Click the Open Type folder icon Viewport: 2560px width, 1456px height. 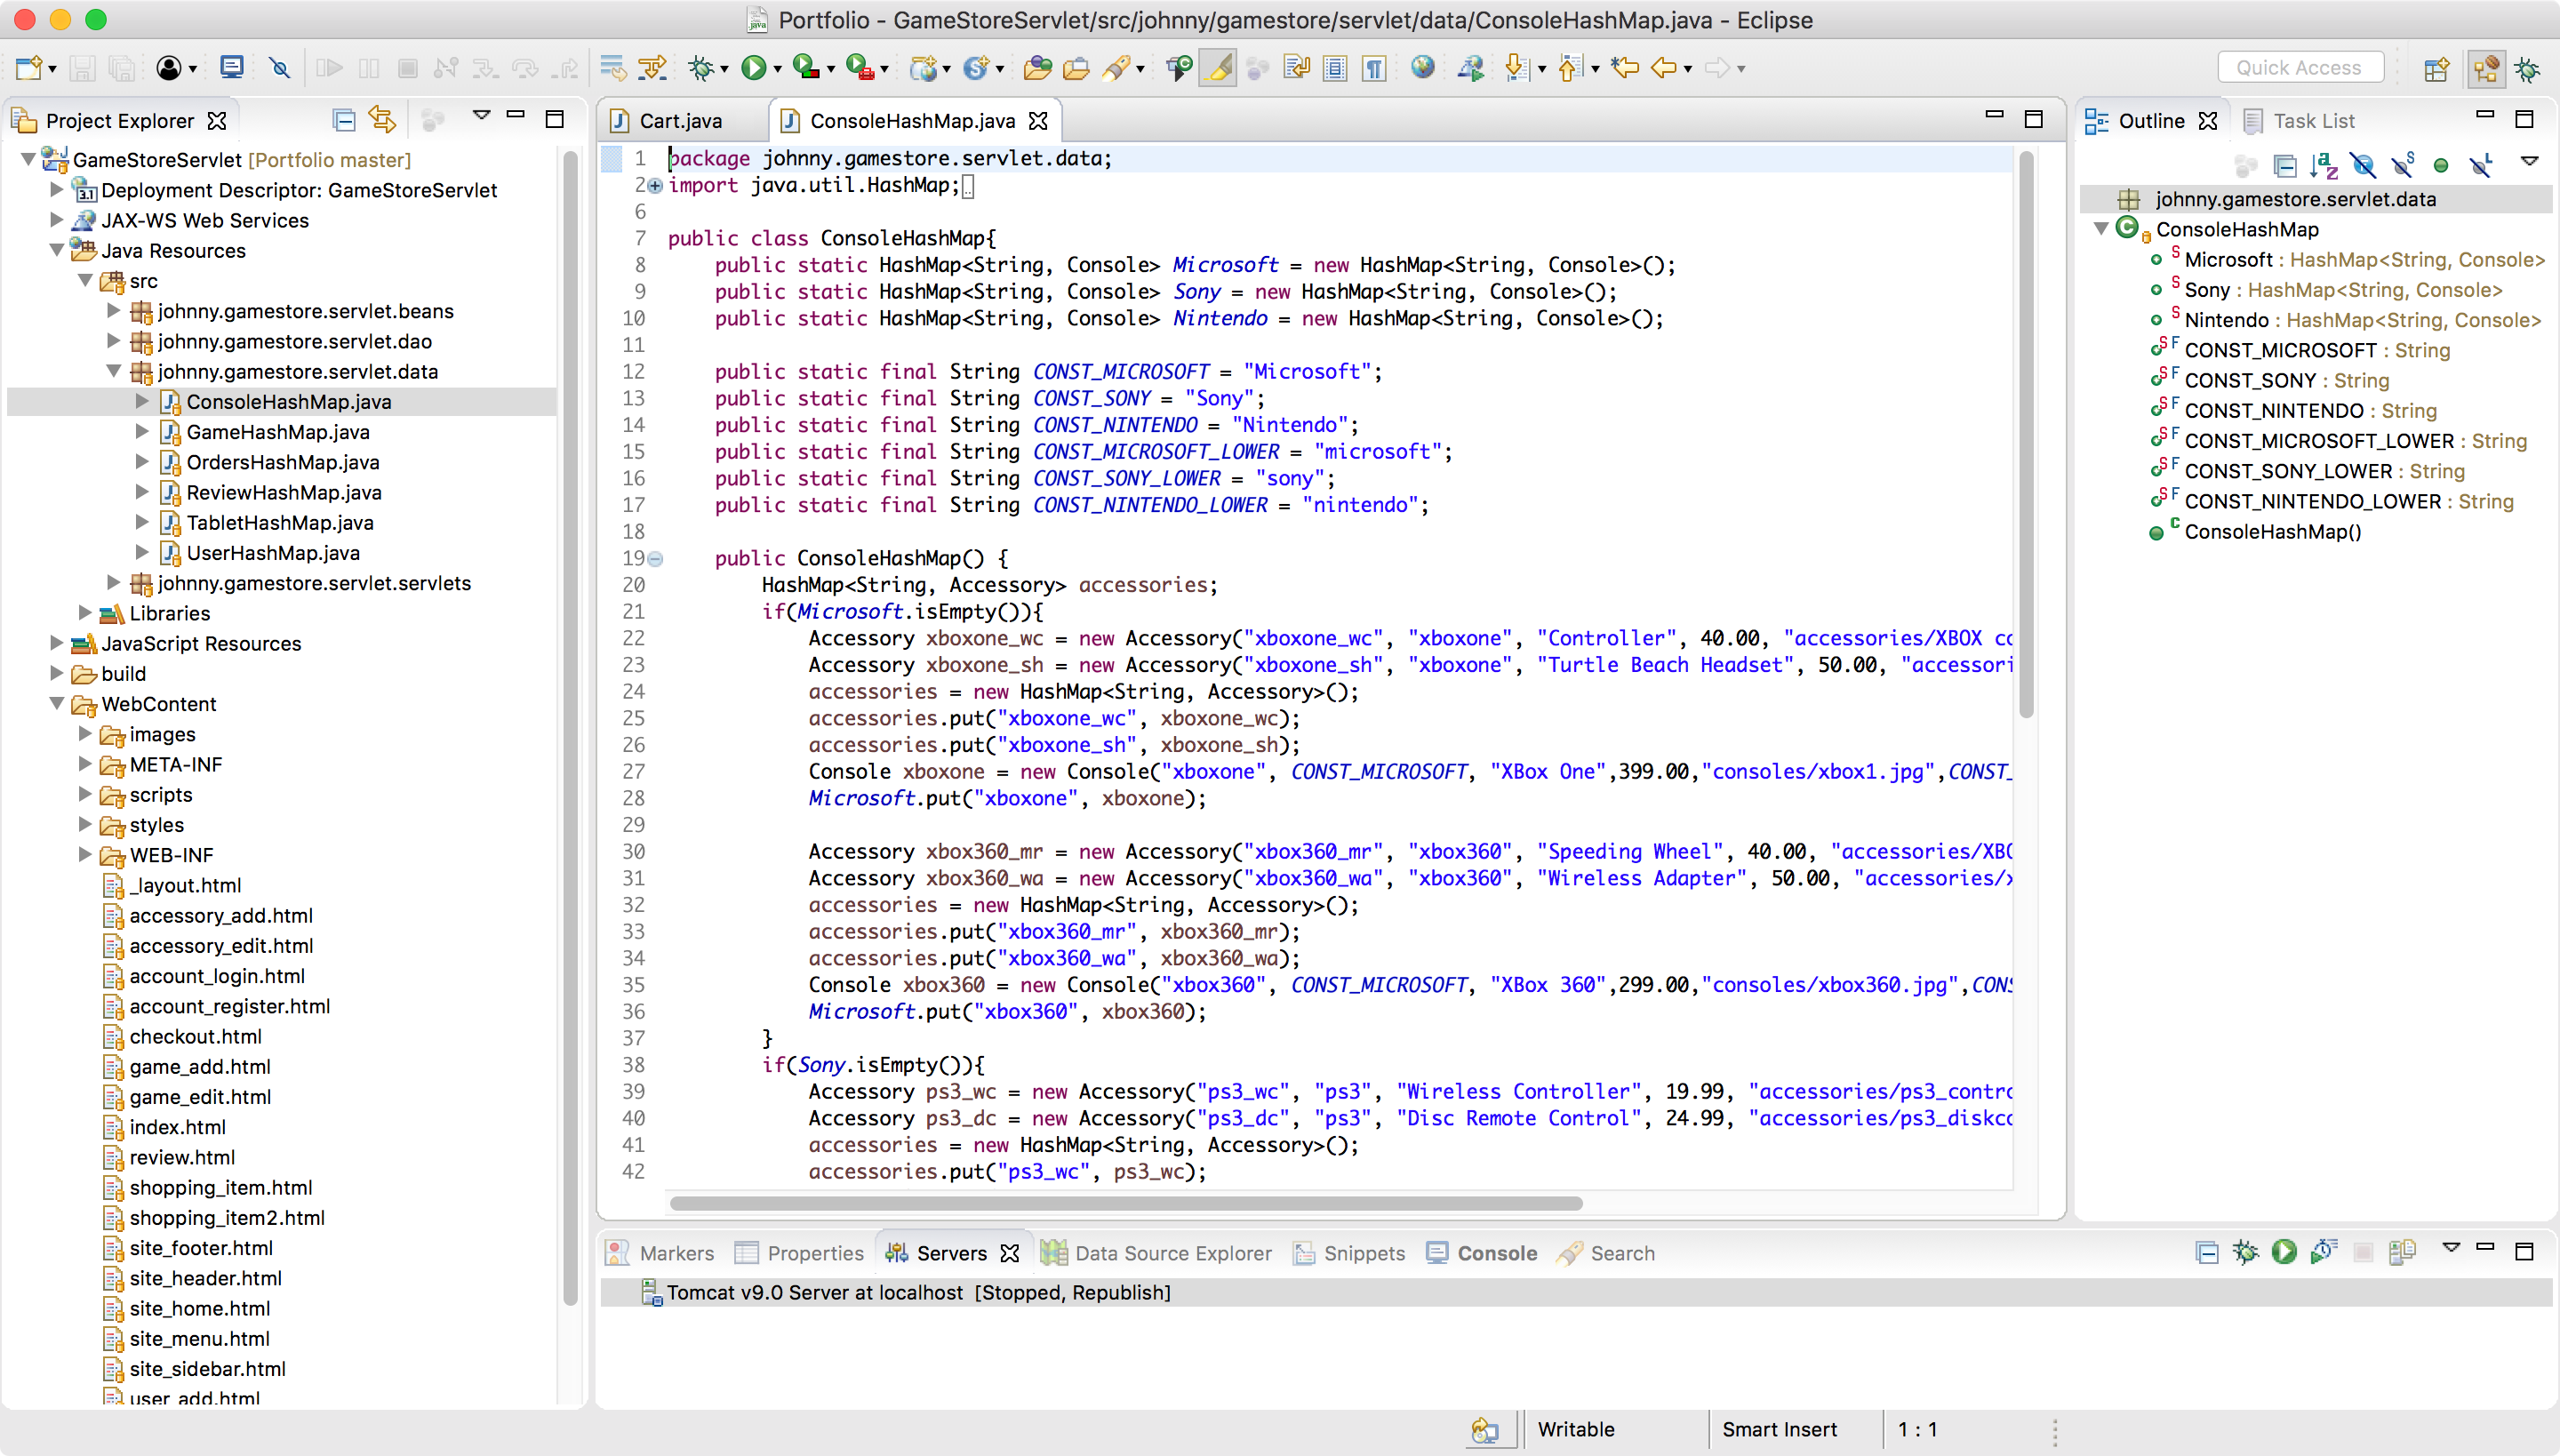1038,68
